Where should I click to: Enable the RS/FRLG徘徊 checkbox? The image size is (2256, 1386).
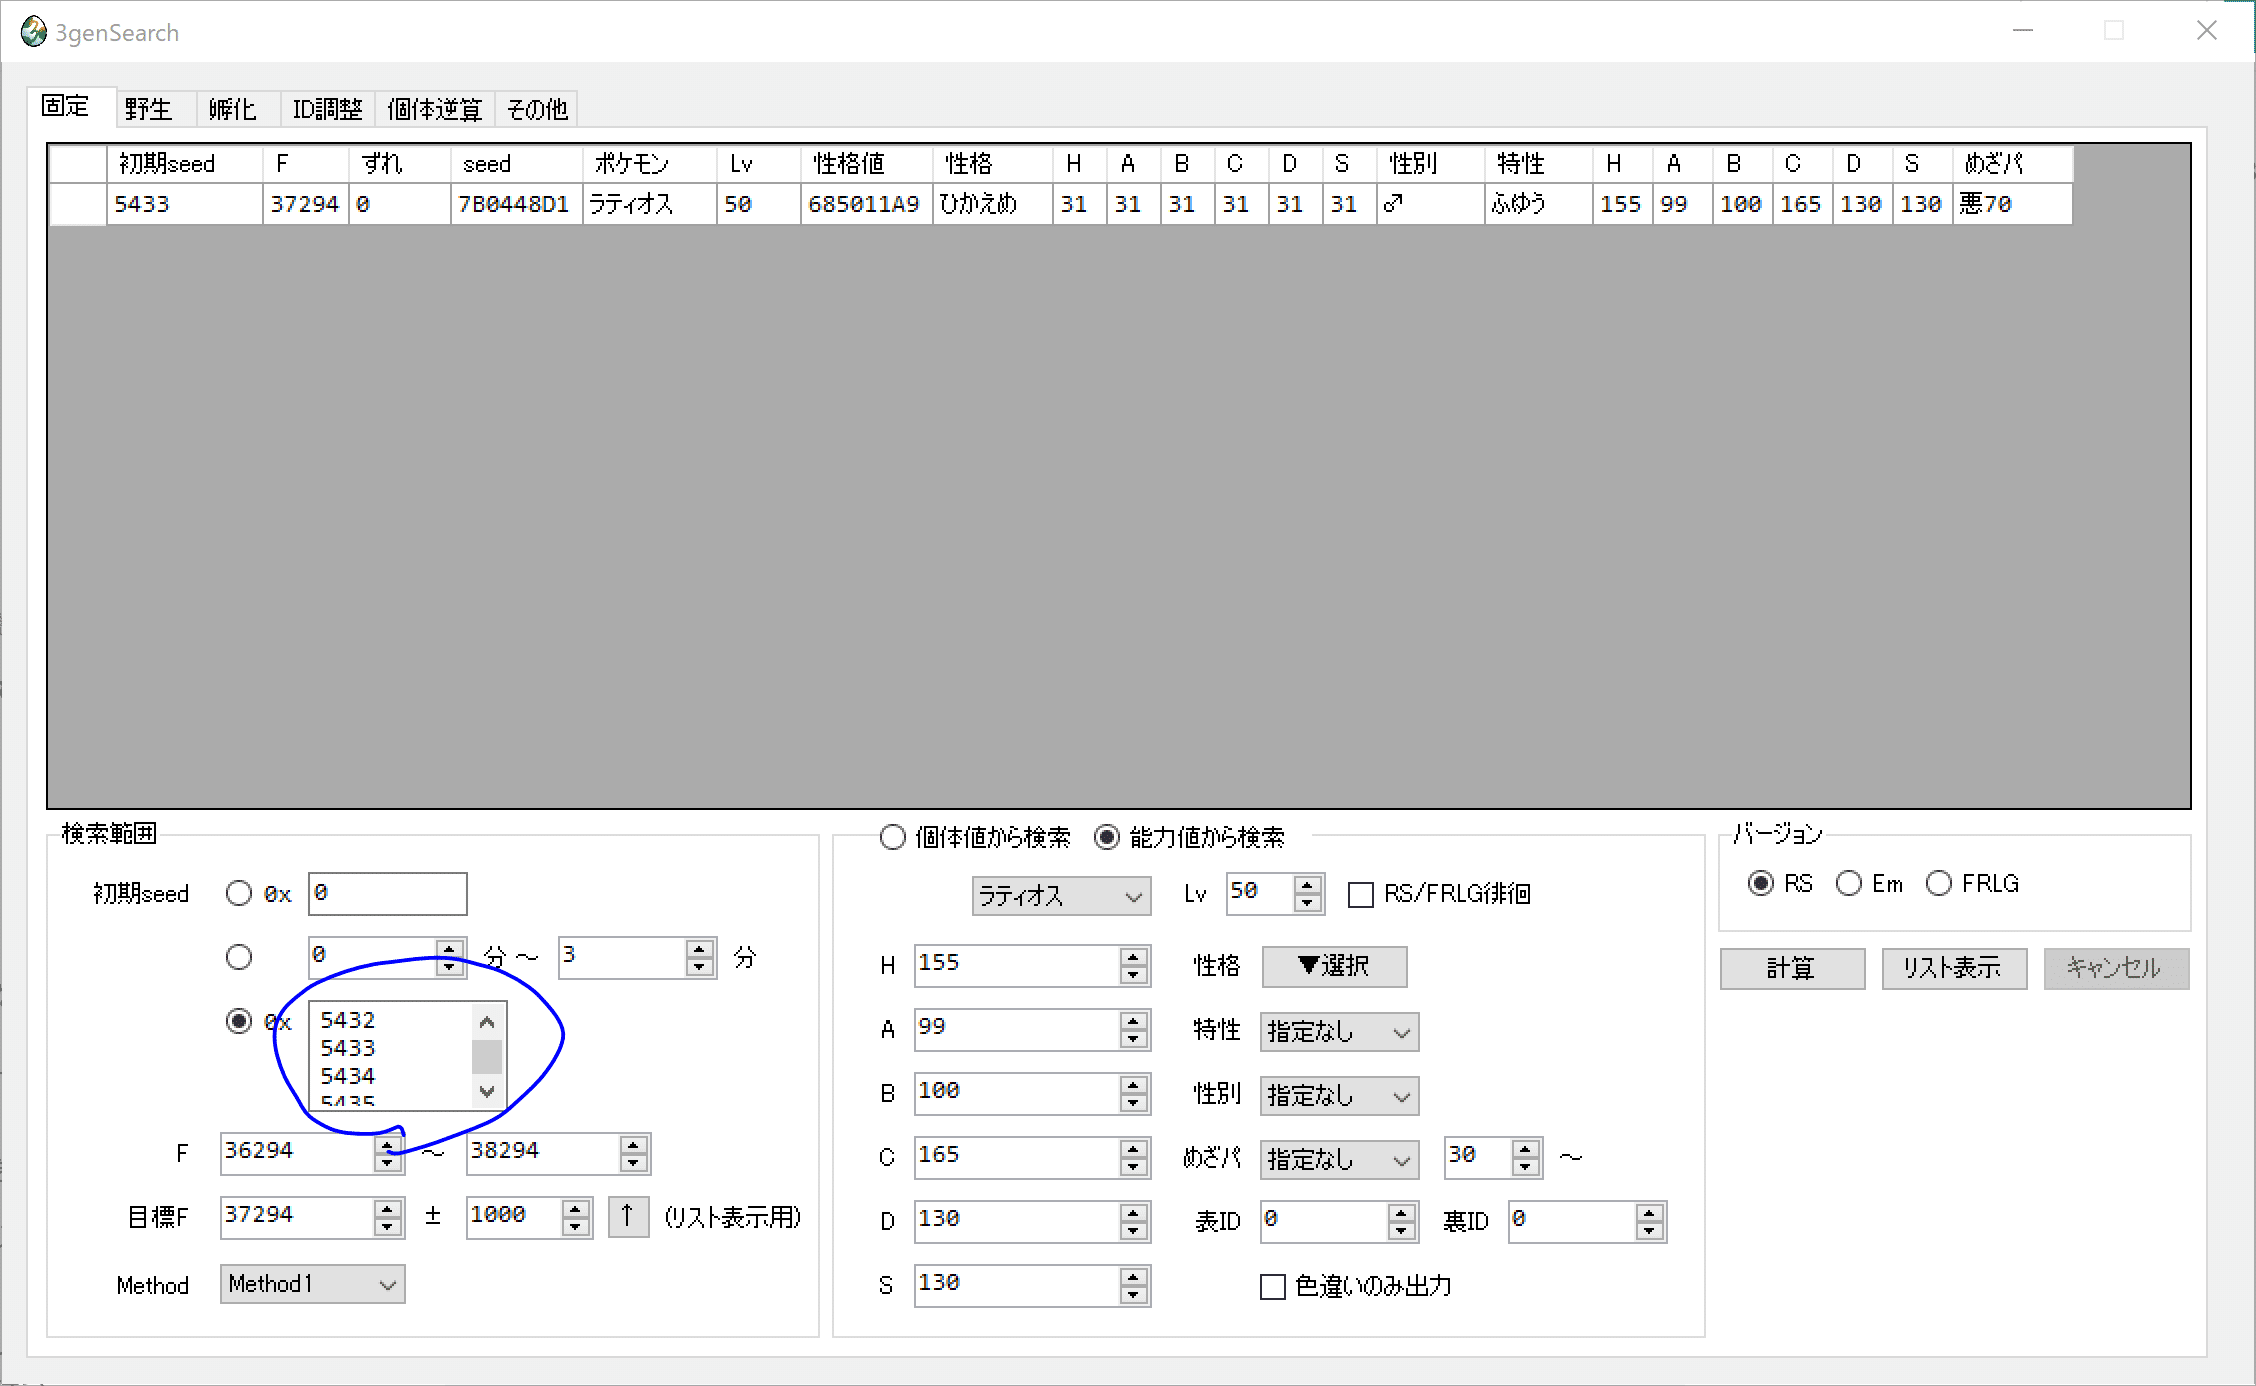coord(1360,894)
